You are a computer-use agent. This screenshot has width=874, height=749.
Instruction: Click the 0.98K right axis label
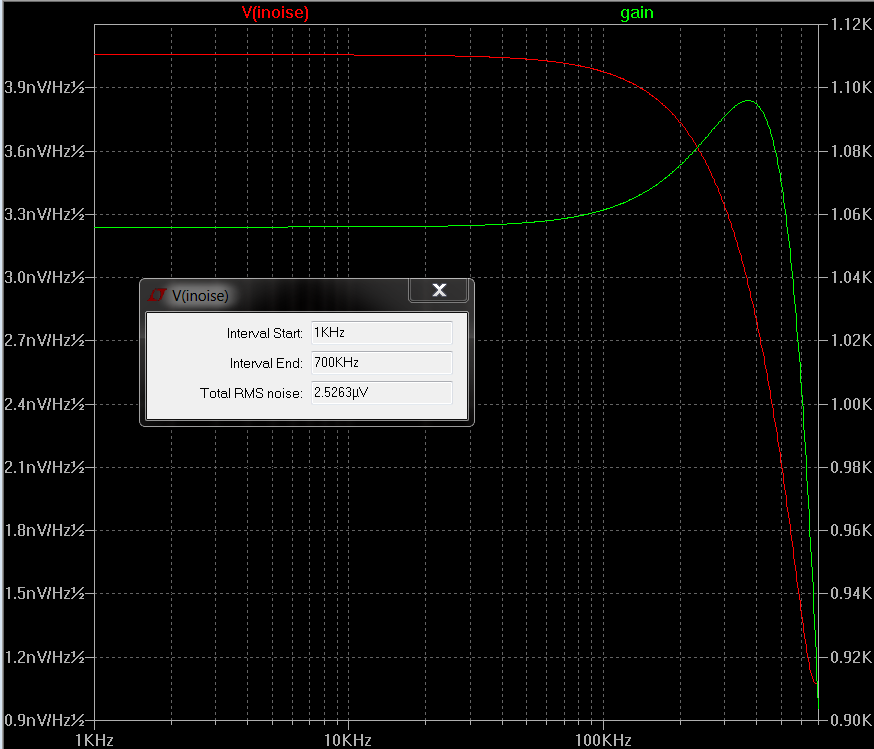tap(851, 467)
